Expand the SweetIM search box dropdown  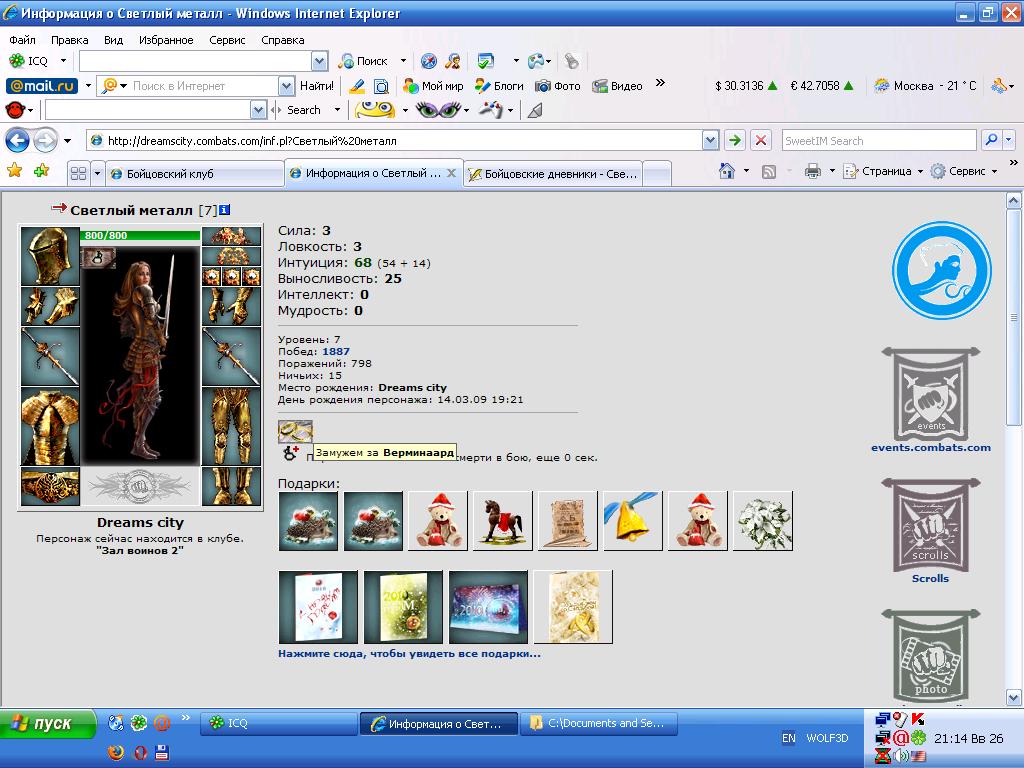259,110
